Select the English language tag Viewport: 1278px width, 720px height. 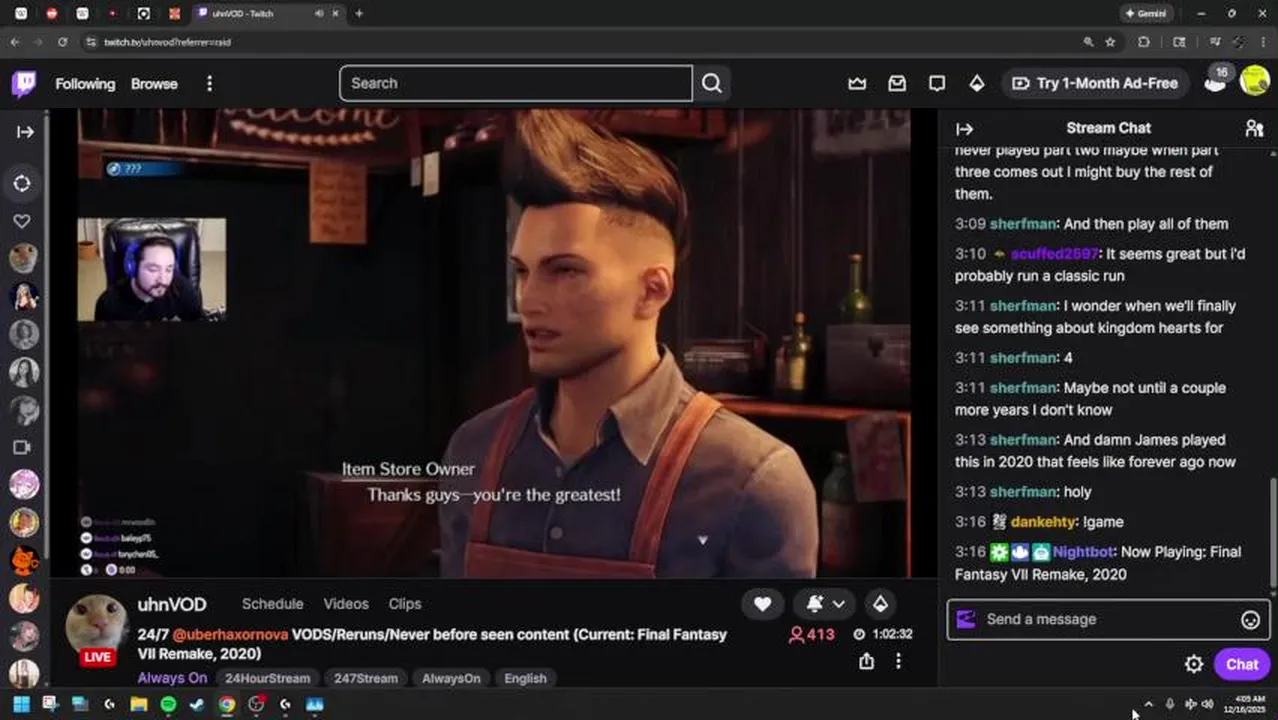coord(525,678)
